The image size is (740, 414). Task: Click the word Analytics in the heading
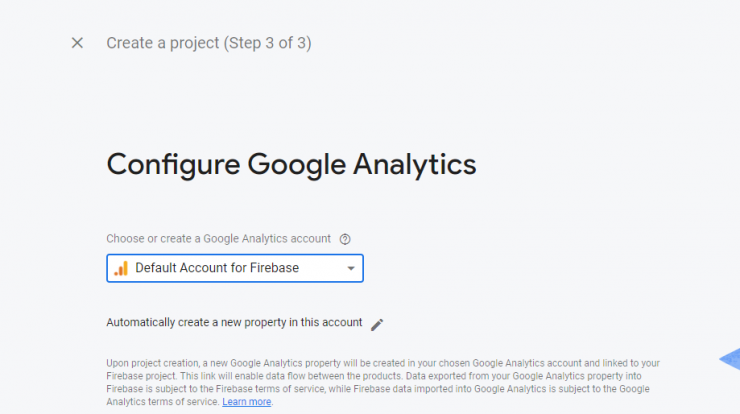pyautogui.click(x=415, y=165)
